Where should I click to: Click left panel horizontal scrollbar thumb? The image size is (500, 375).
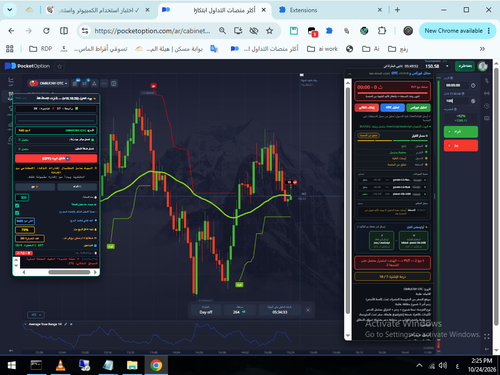(x=69, y=272)
